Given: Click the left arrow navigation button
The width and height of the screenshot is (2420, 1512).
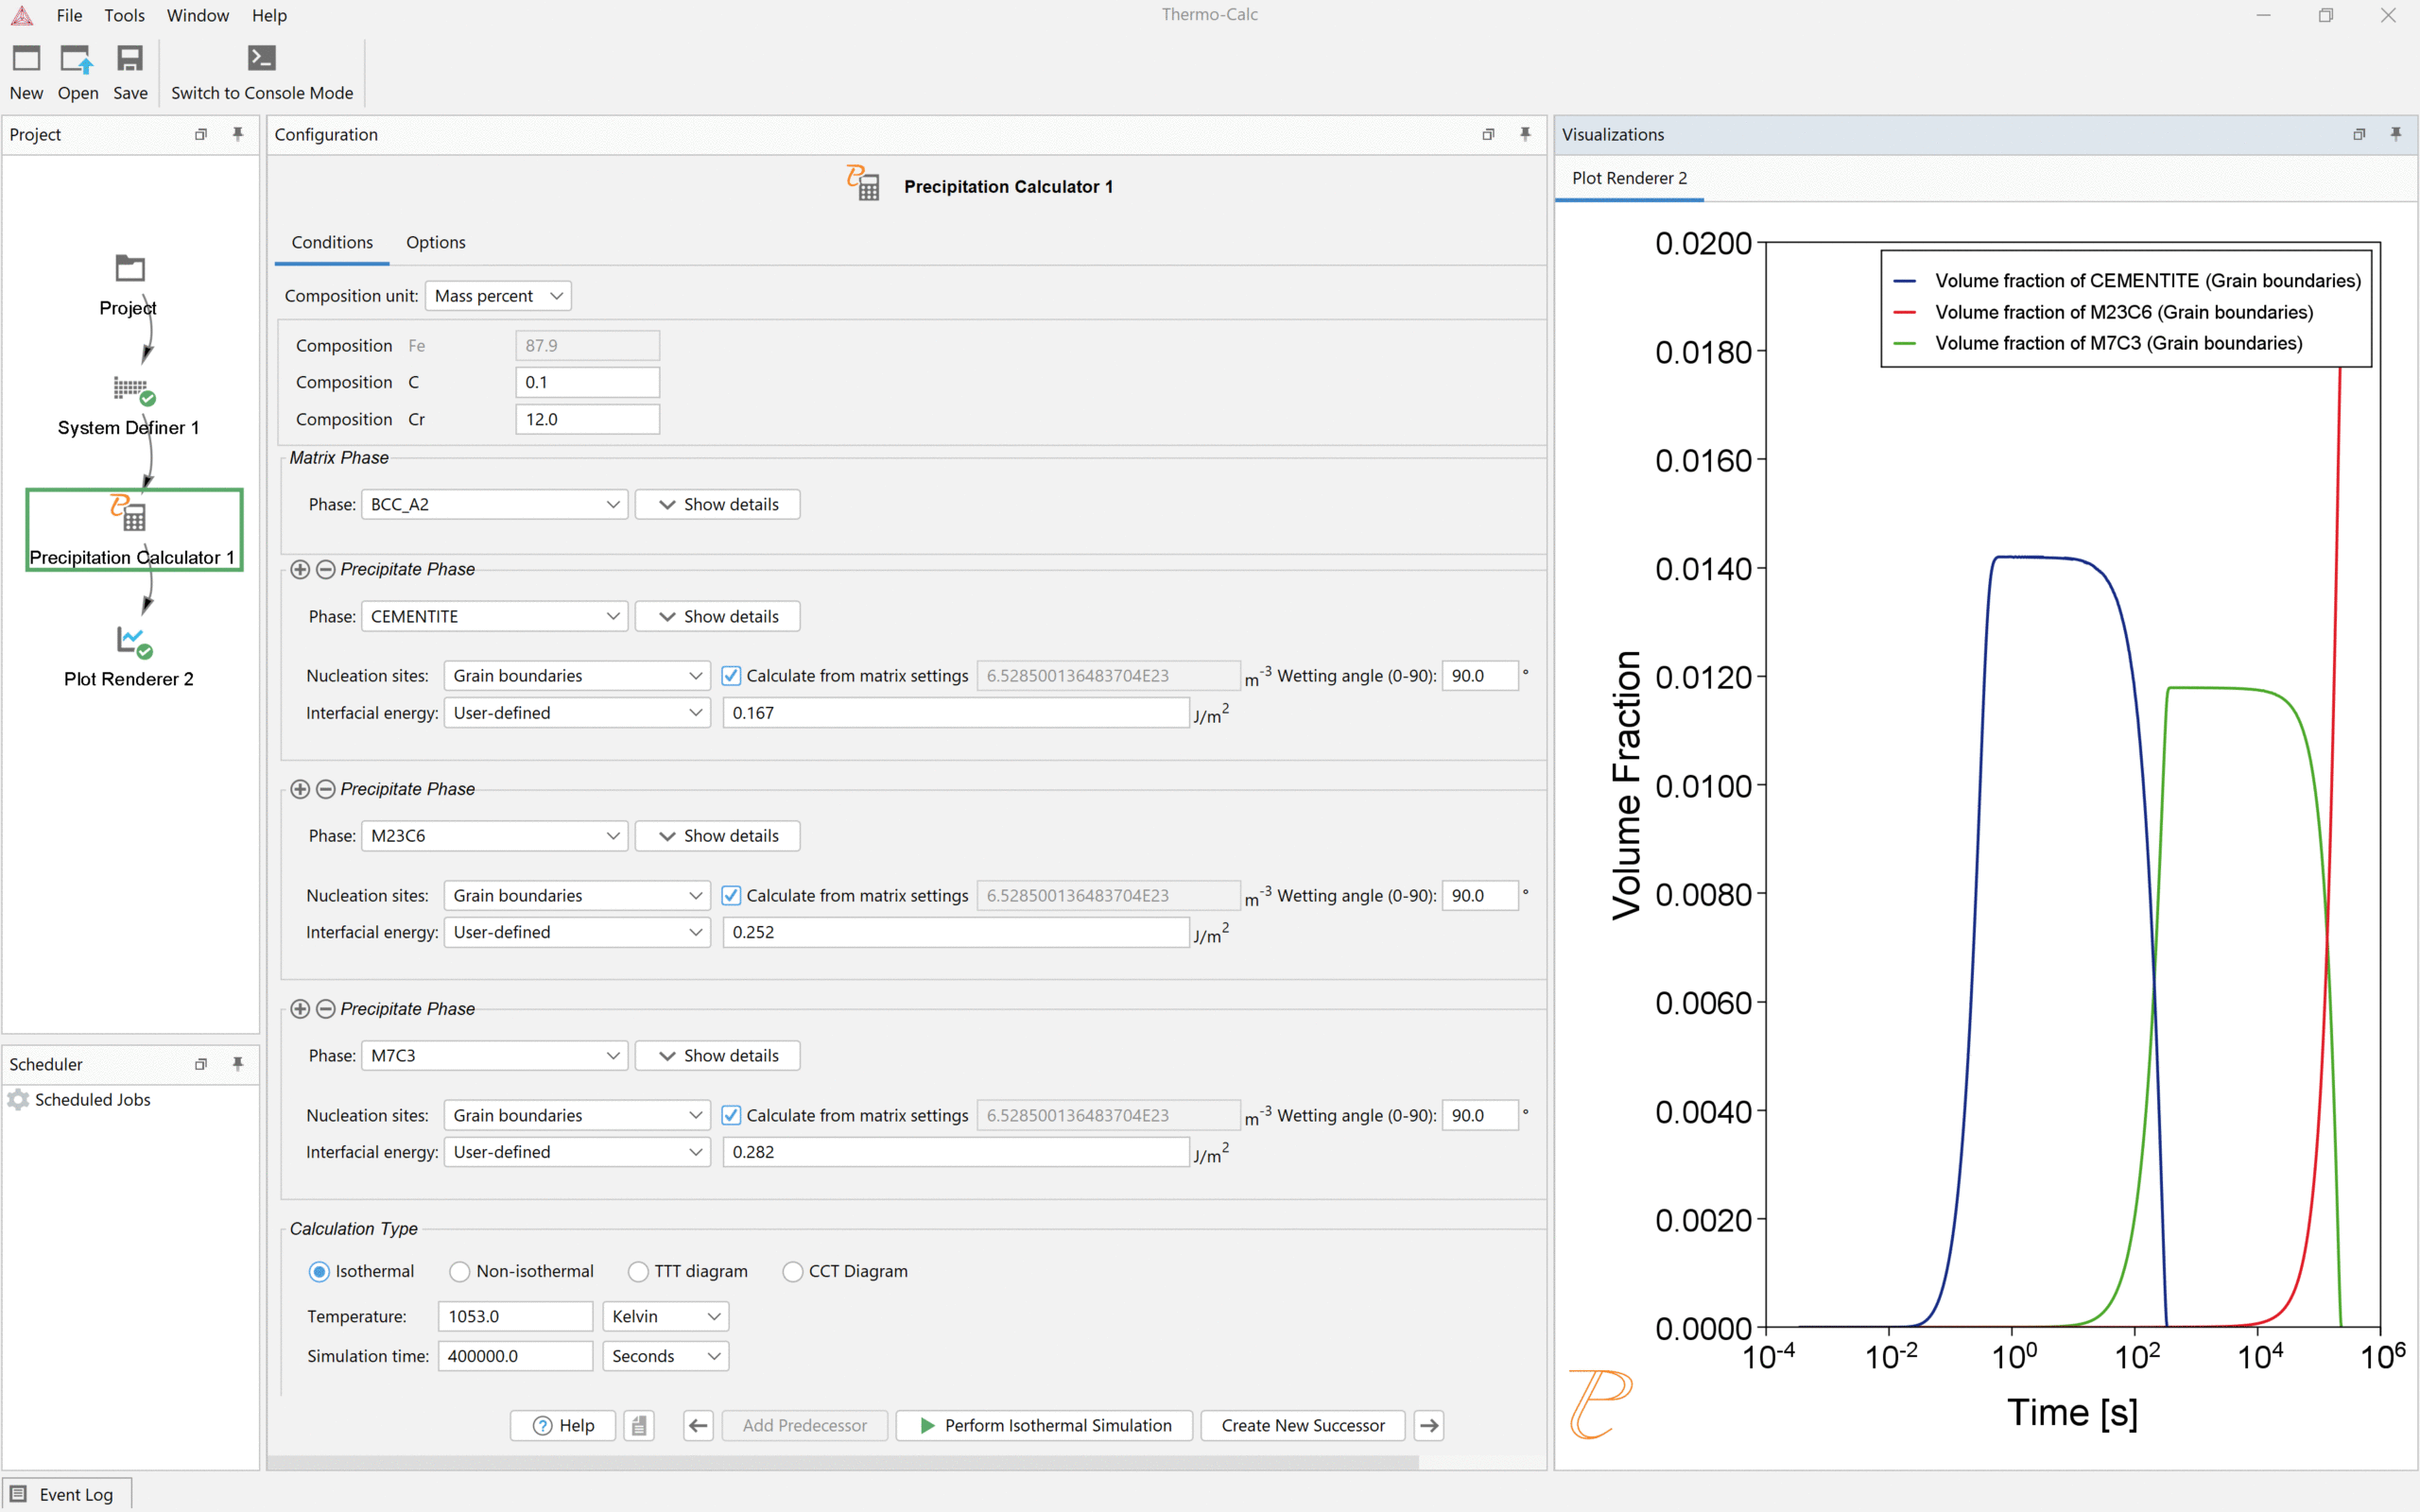Looking at the screenshot, I should (x=698, y=1425).
